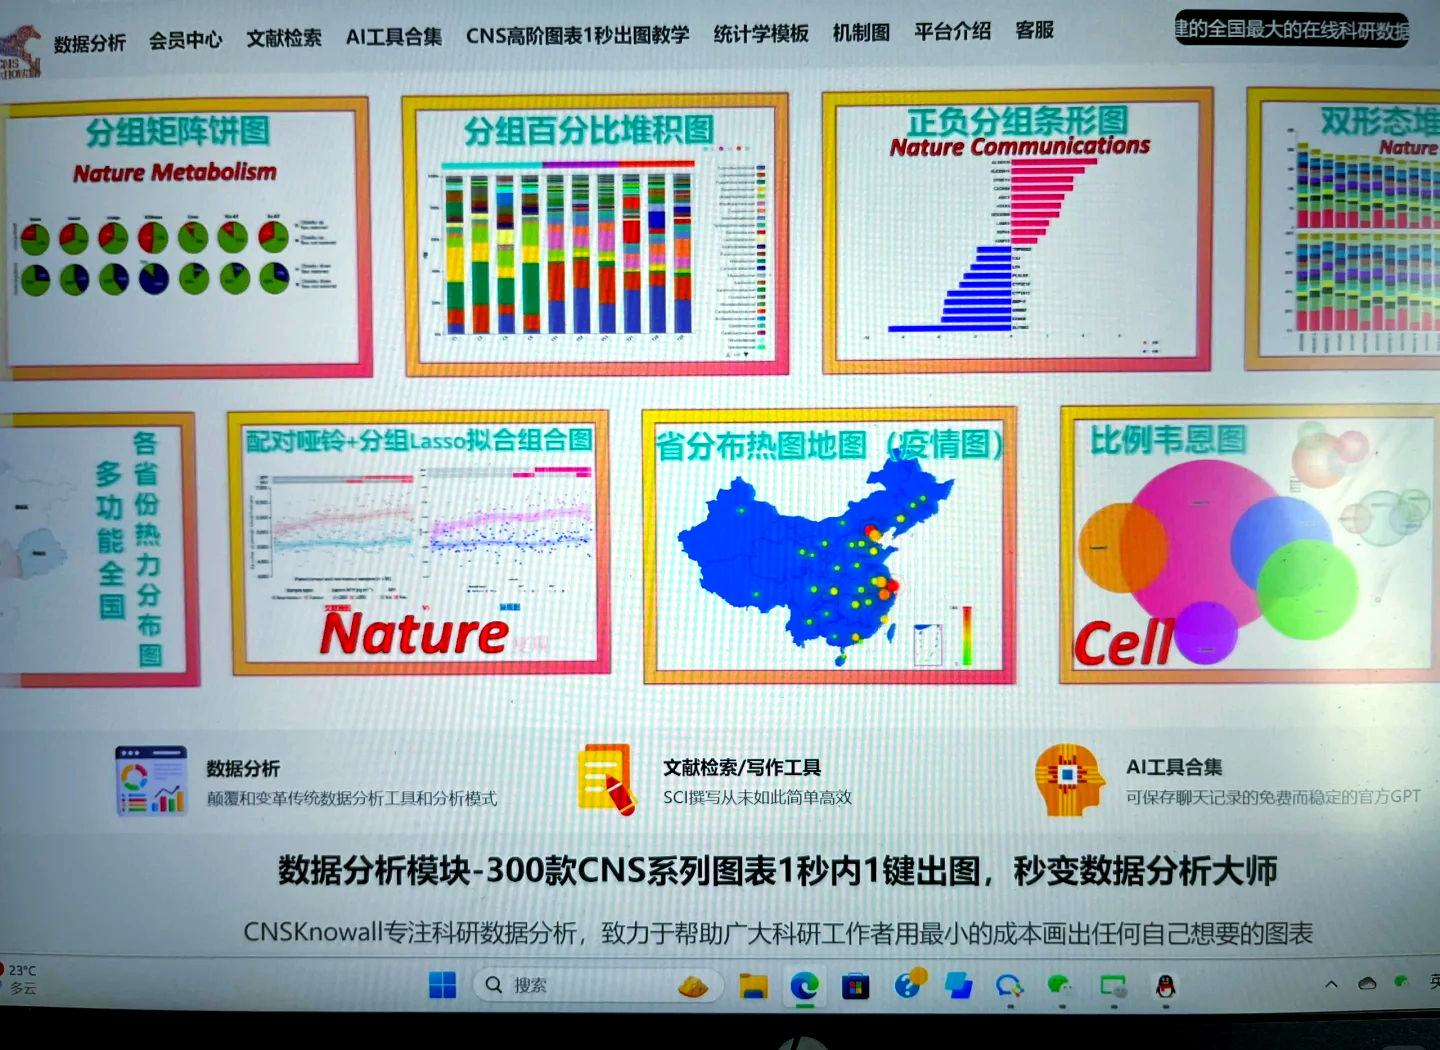The image size is (1440, 1050).
Task: Open the AI工具合集 navigation item
Action: click(x=394, y=37)
